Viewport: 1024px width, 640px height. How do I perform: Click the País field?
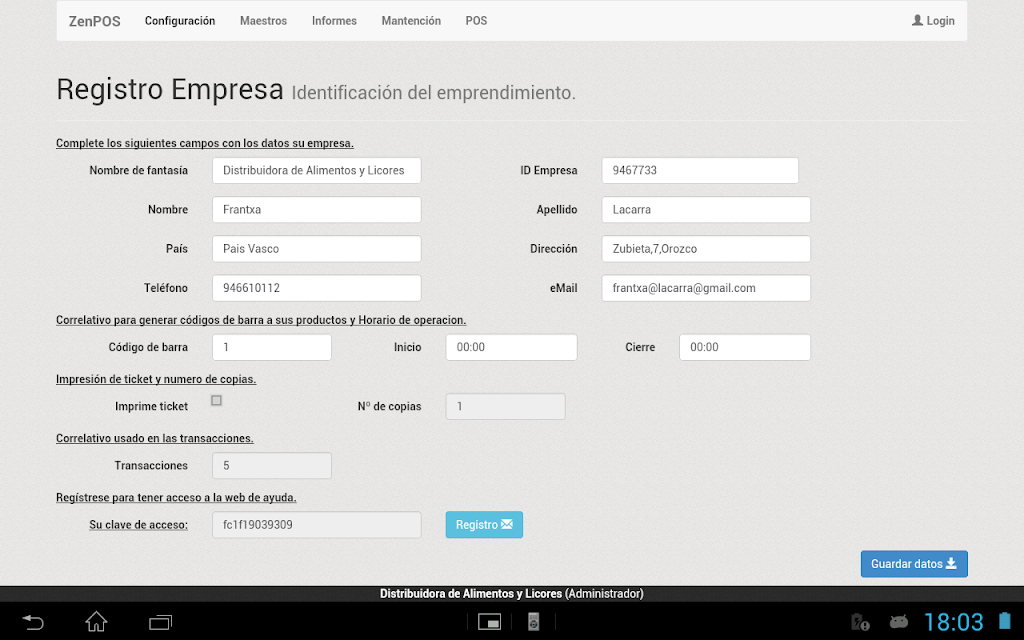tap(317, 249)
